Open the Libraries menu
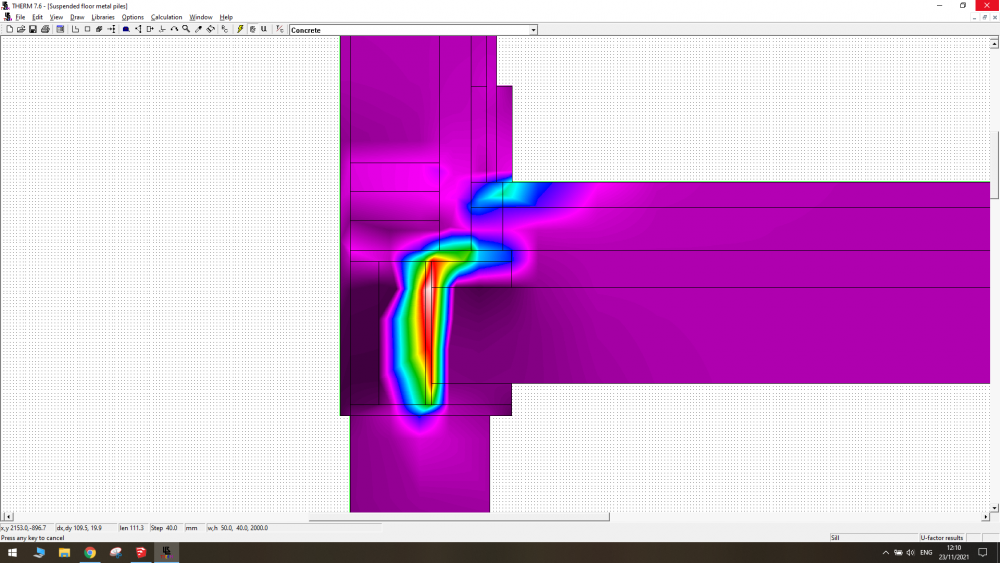Viewport: 1000px width, 563px height. pyautogui.click(x=103, y=17)
